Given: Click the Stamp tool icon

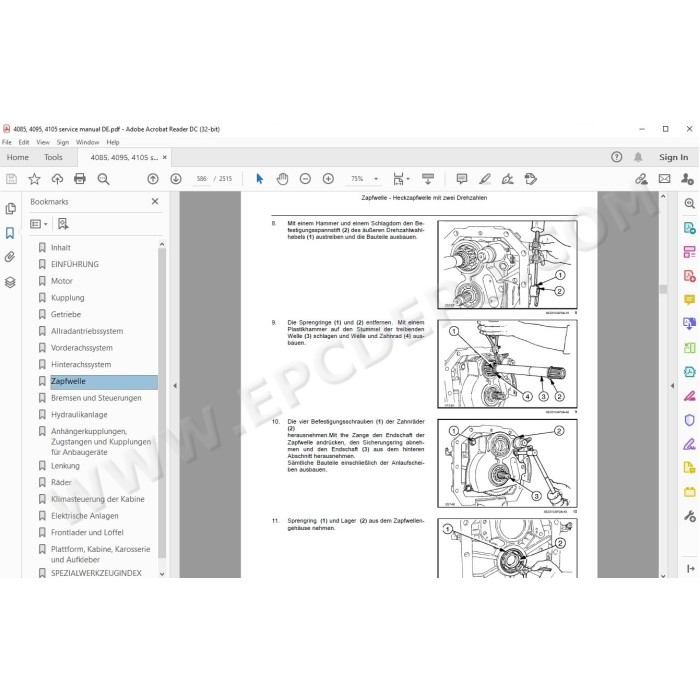Looking at the screenshot, I should 531,179.
